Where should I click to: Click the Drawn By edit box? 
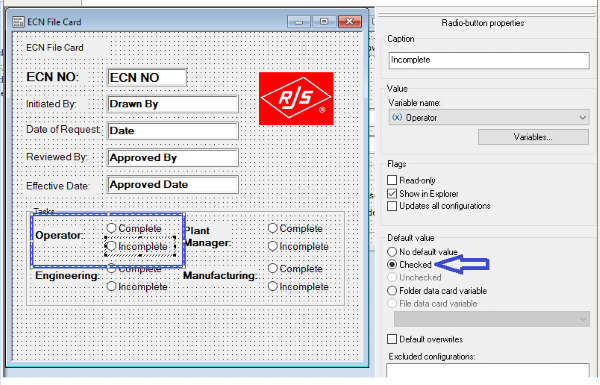click(x=173, y=104)
